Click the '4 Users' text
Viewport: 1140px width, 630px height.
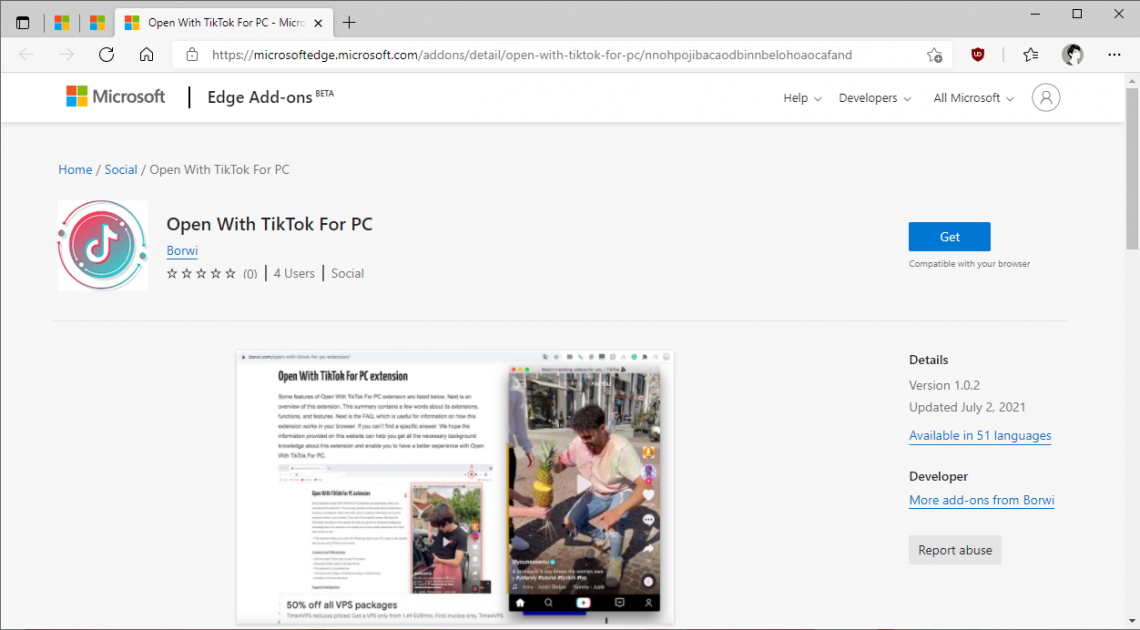[x=294, y=273]
